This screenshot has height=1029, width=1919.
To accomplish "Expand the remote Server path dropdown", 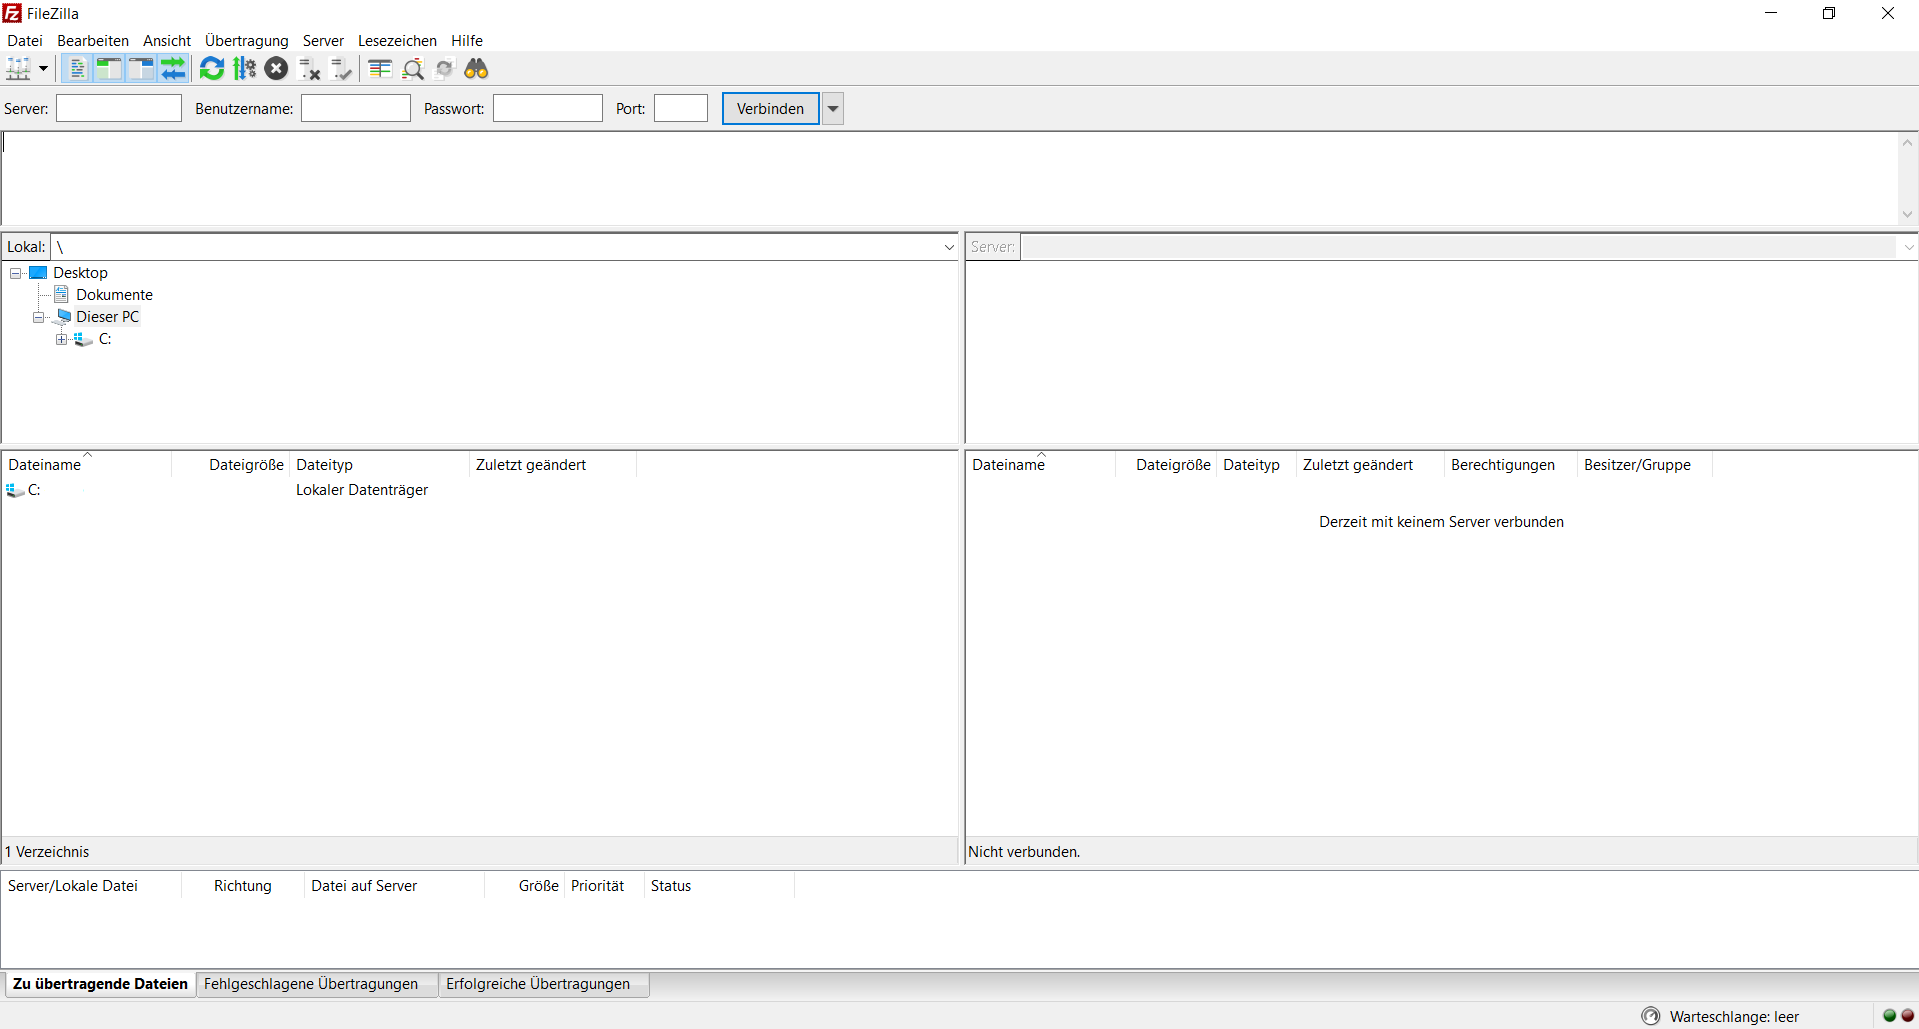I will [1908, 247].
